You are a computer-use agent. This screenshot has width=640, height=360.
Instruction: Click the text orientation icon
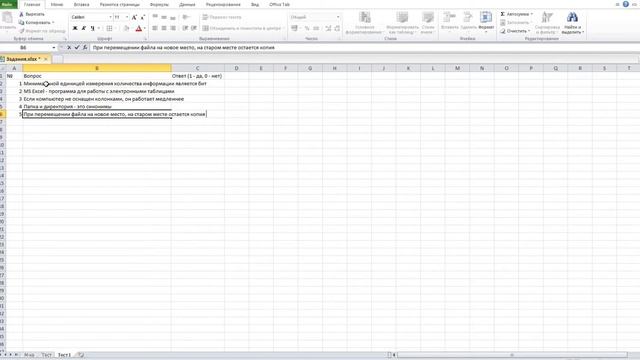point(186,17)
